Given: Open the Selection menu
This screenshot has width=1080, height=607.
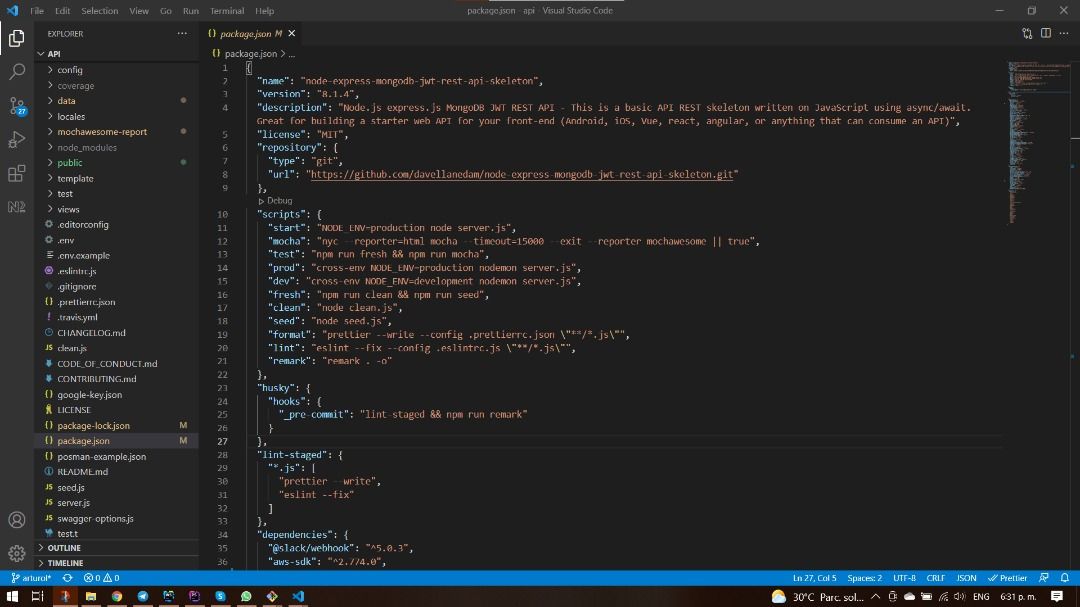Looking at the screenshot, I should coord(99,10).
